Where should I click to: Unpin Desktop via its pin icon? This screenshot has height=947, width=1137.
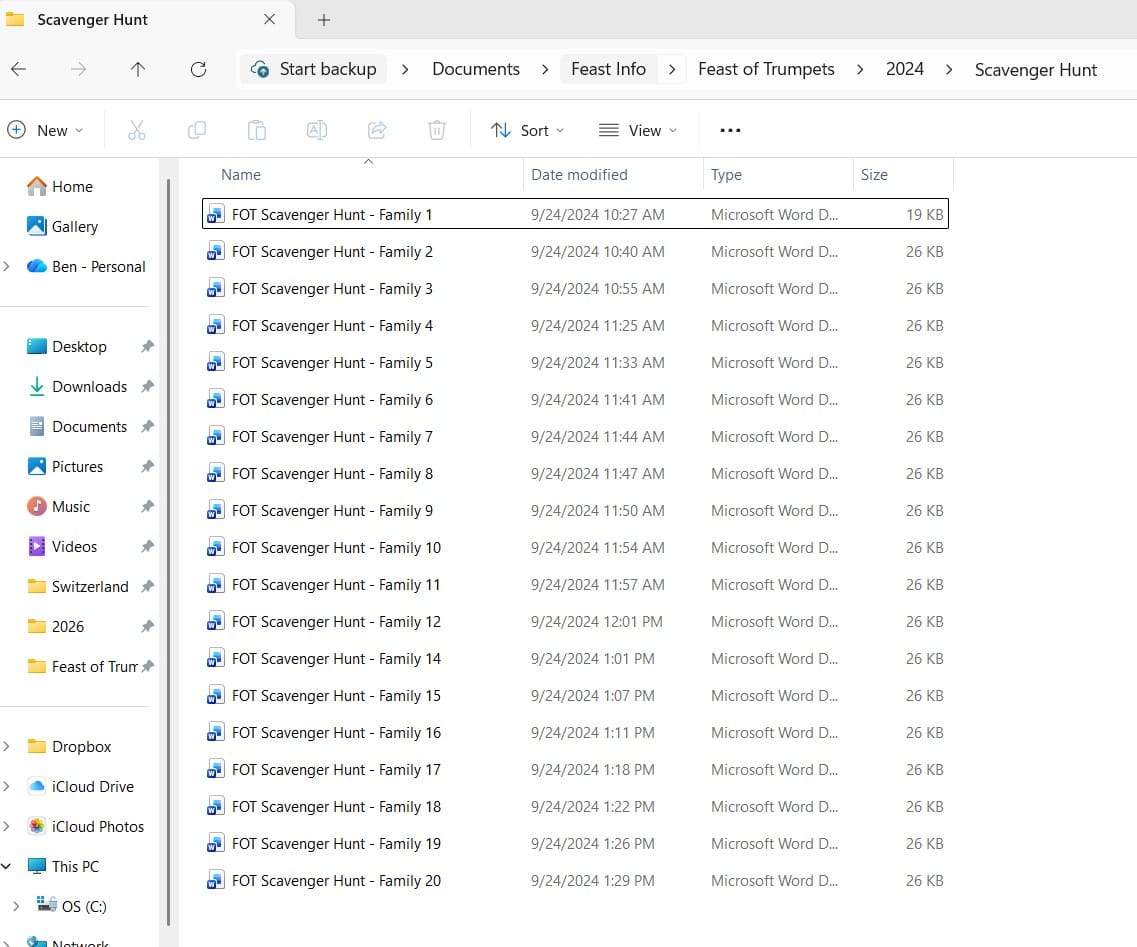click(147, 347)
